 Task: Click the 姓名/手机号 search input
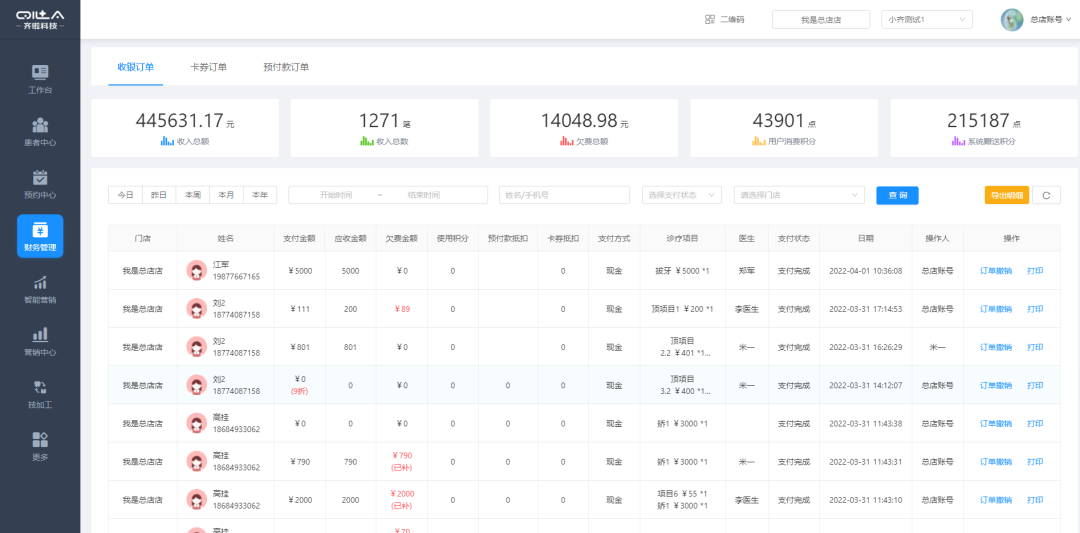click(x=564, y=195)
